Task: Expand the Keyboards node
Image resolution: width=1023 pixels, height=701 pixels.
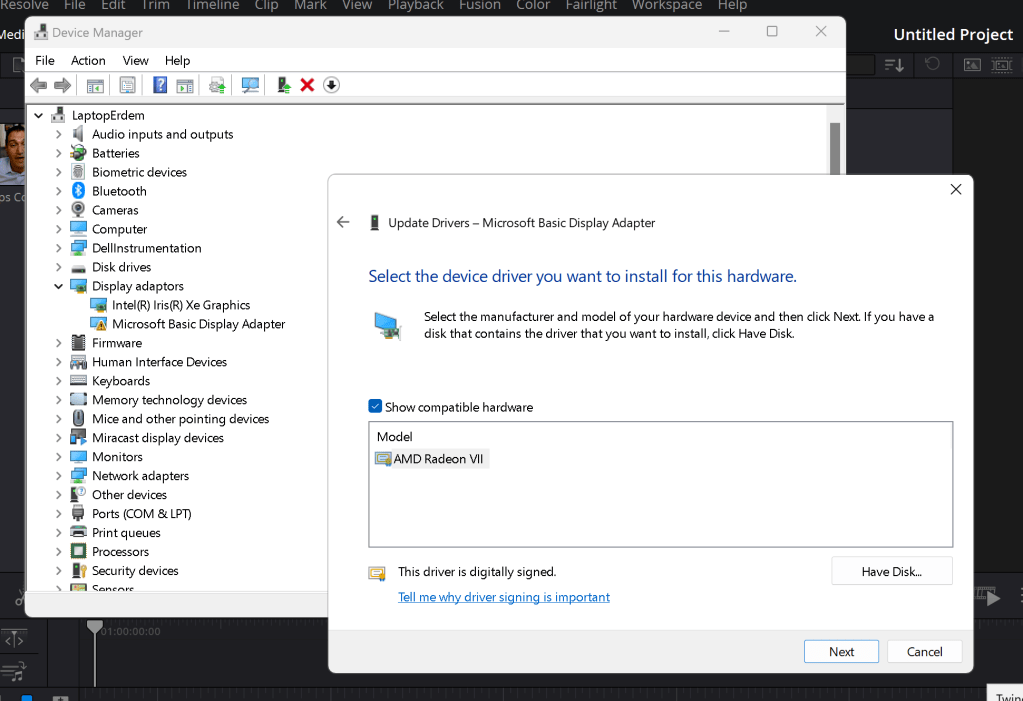Action: click(59, 381)
